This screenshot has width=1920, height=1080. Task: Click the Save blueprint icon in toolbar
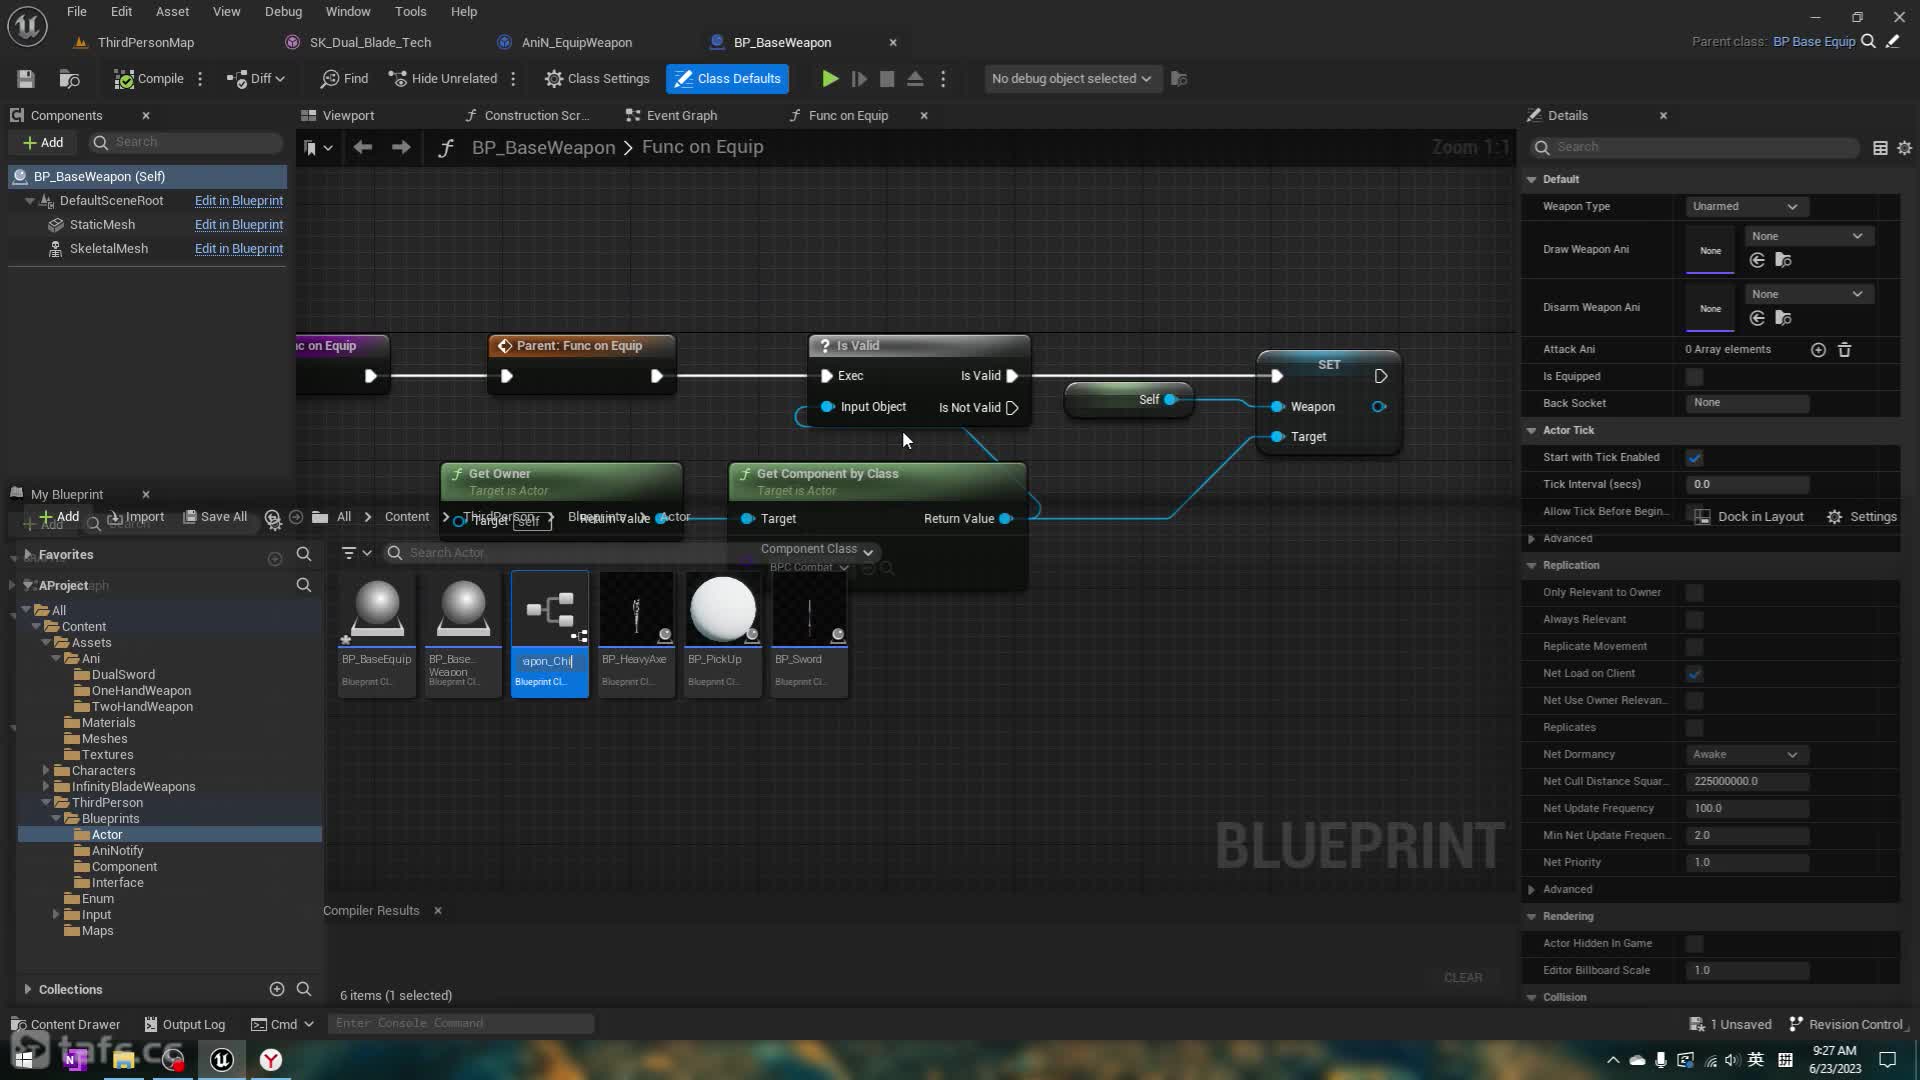26,79
